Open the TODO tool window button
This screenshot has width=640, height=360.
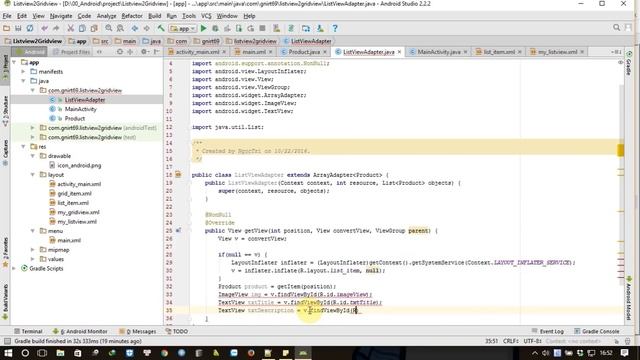177,331
